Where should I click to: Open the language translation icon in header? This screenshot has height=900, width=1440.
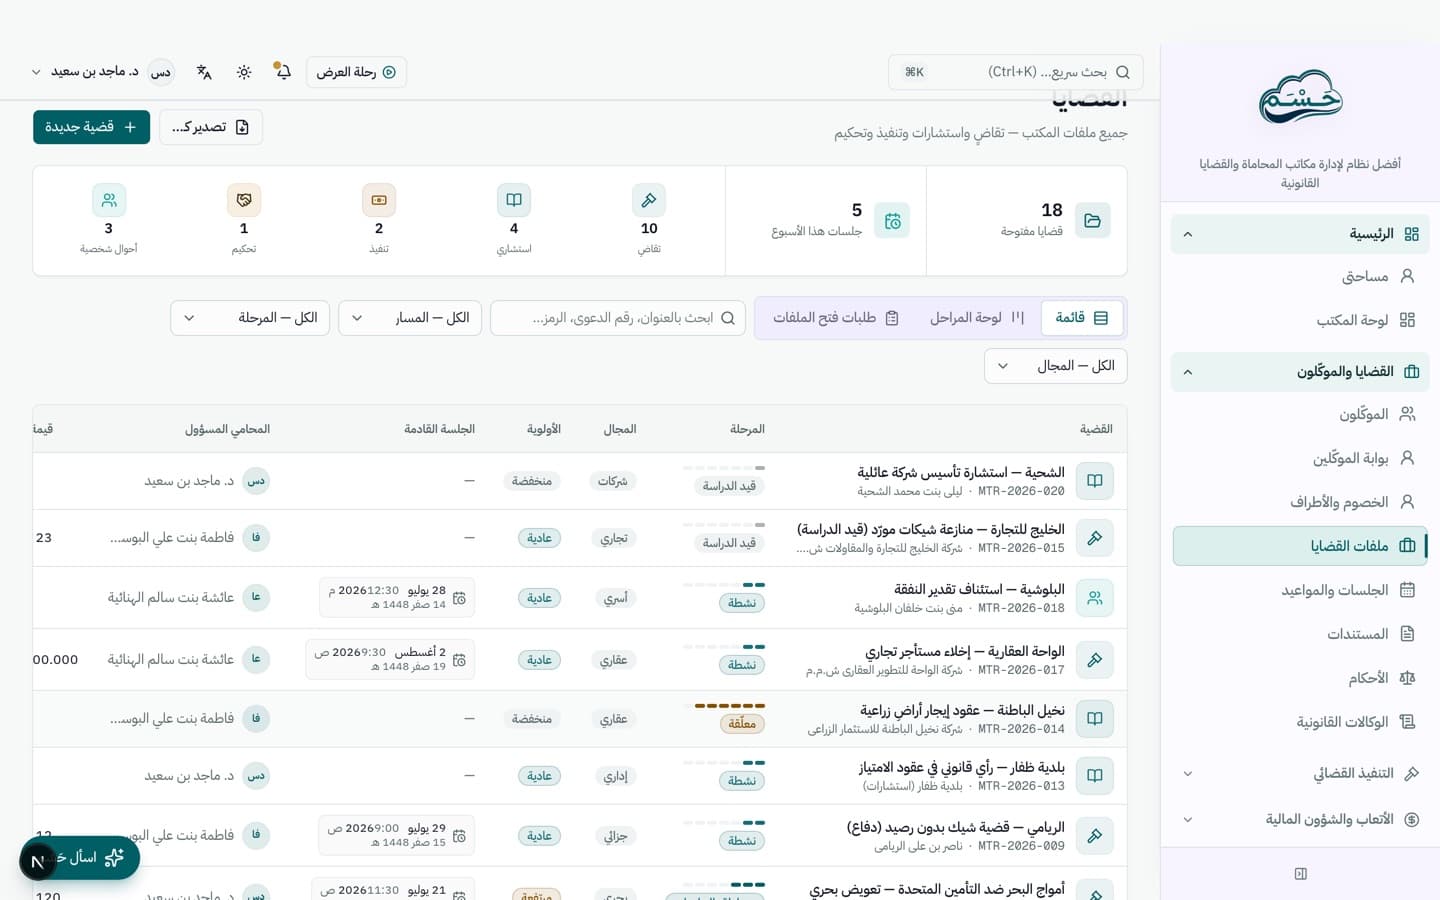[x=204, y=72]
